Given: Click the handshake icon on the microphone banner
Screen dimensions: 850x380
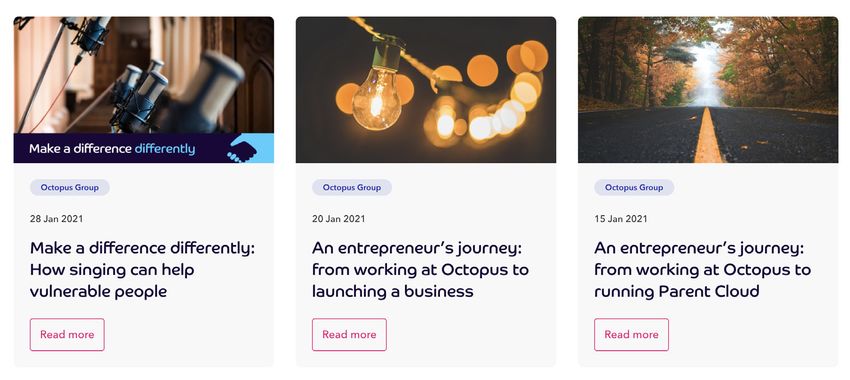Looking at the screenshot, I should pos(243,149).
